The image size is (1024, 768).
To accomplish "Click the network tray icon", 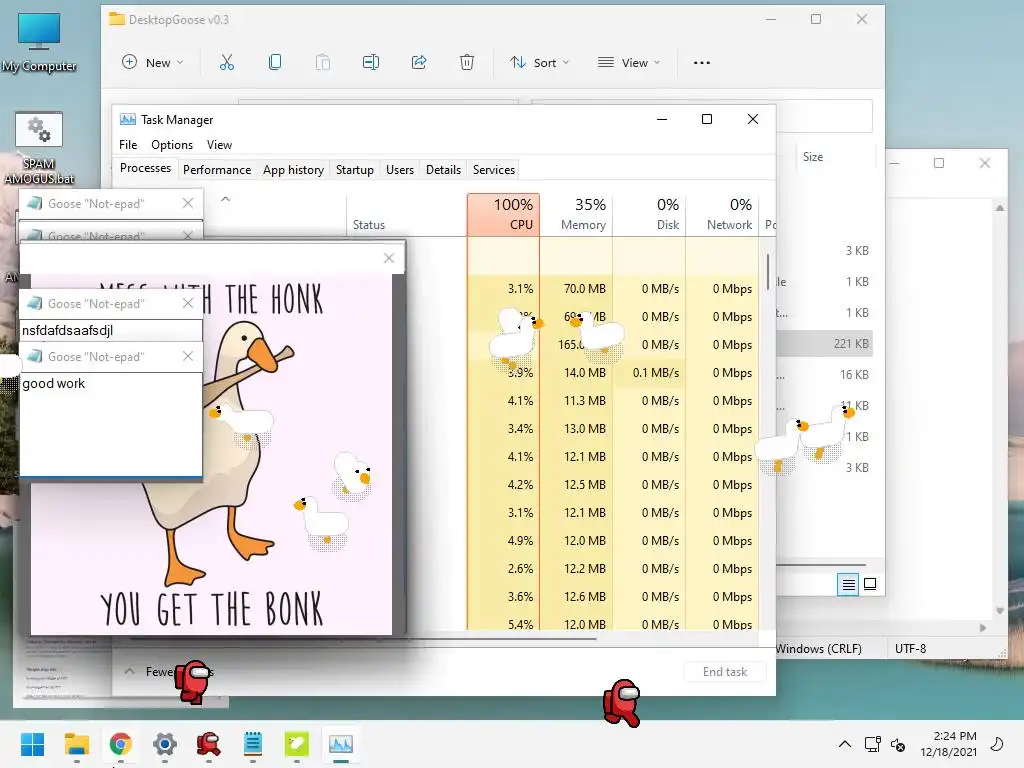I will tap(872, 744).
